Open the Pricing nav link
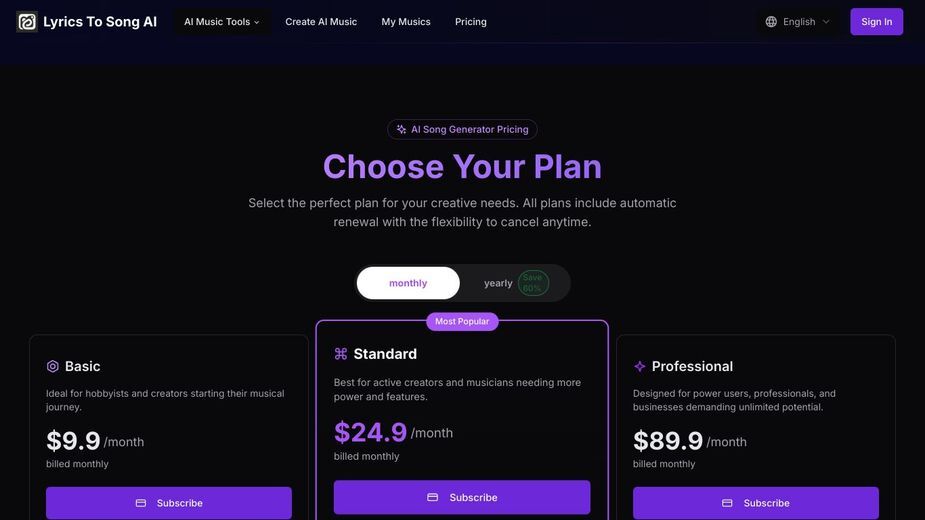This screenshot has height=520, width=925. pyautogui.click(x=471, y=22)
